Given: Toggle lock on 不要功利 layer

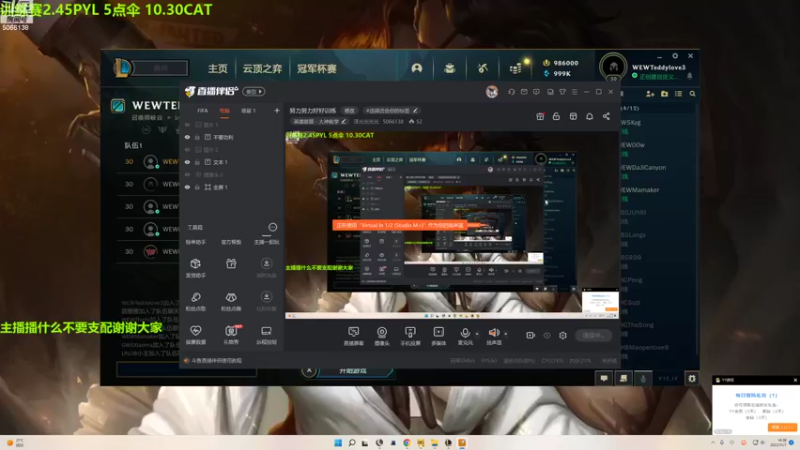Looking at the screenshot, I should click(197, 137).
